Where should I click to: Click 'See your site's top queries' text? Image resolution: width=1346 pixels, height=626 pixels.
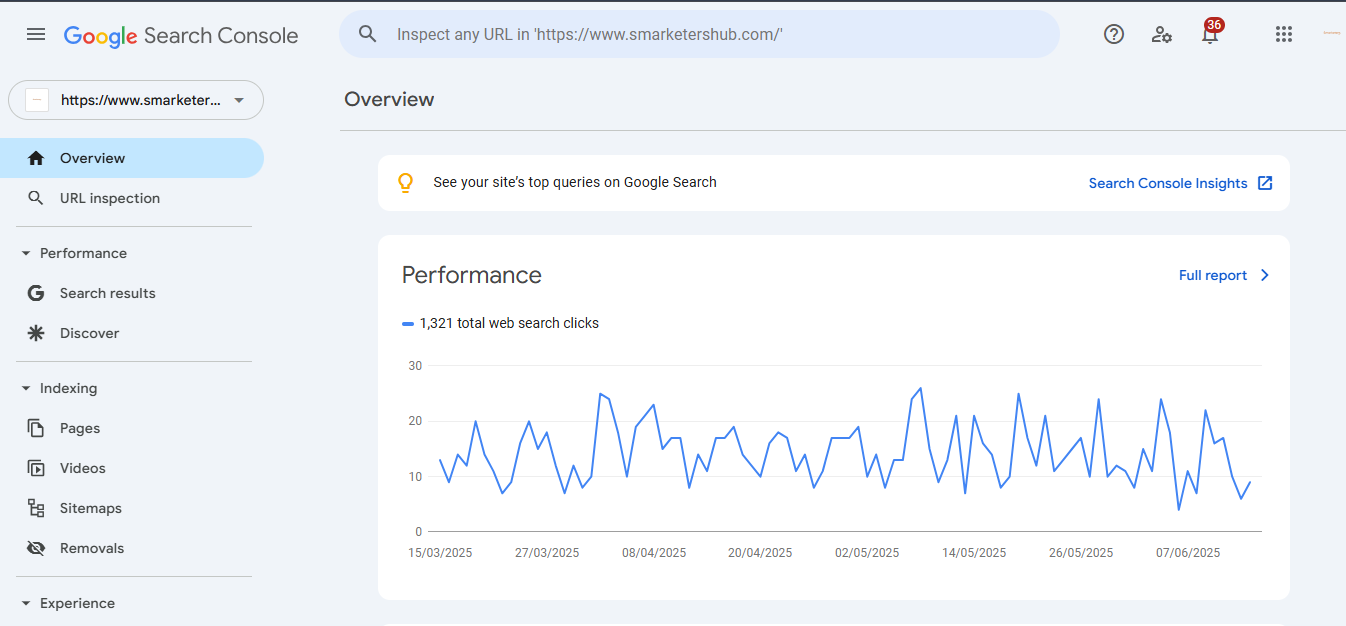[x=575, y=182]
